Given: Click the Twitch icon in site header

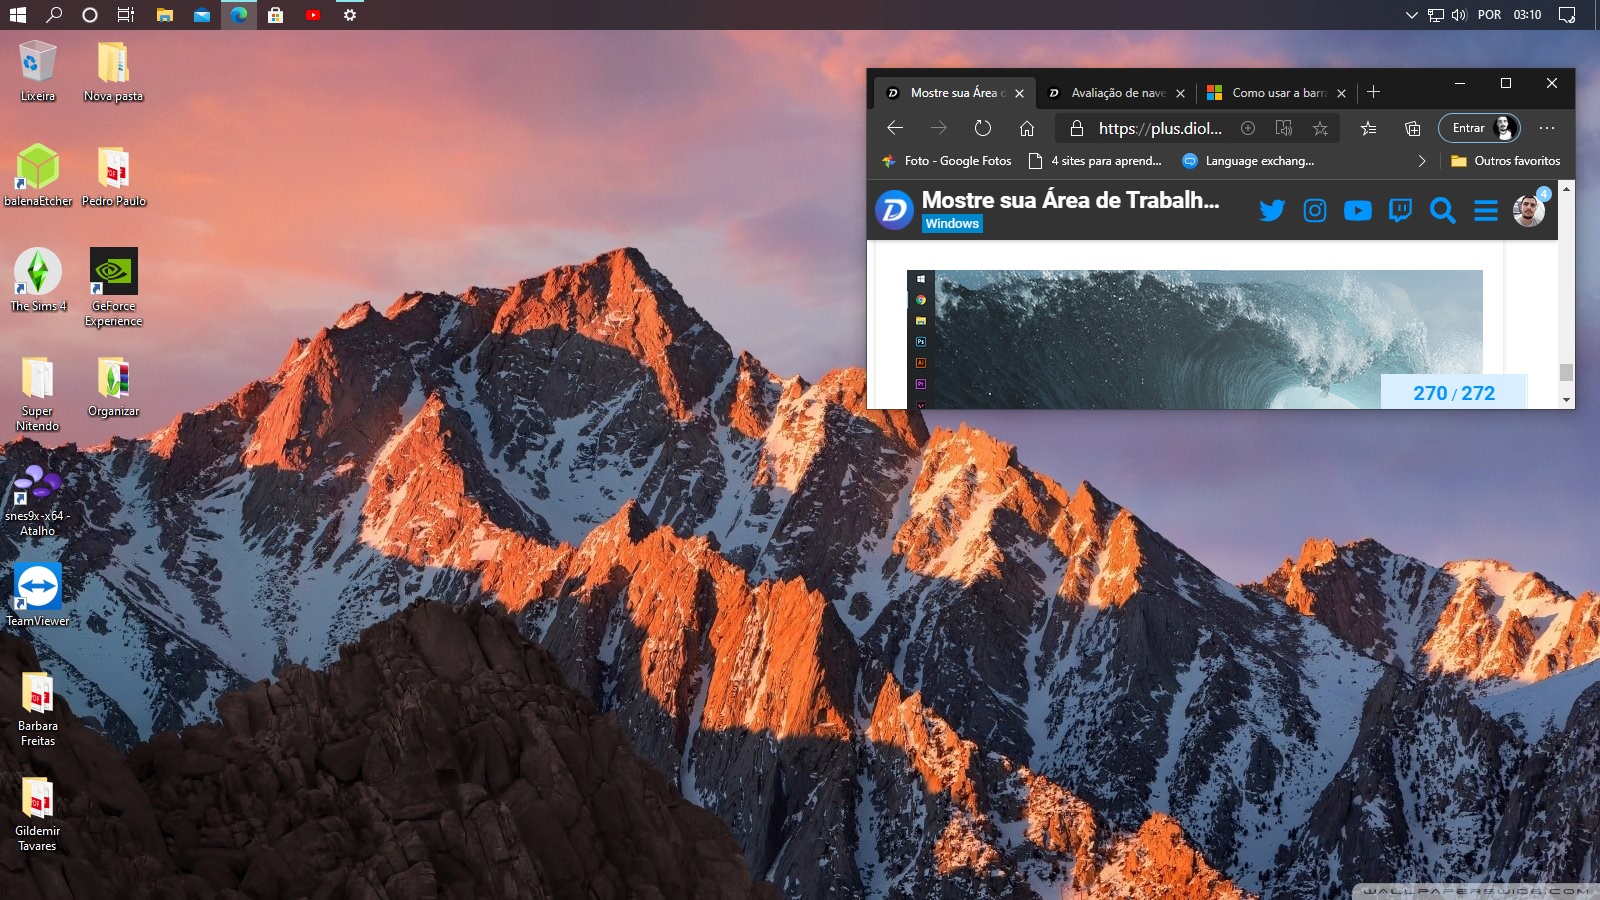Looking at the screenshot, I should pos(1400,210).
